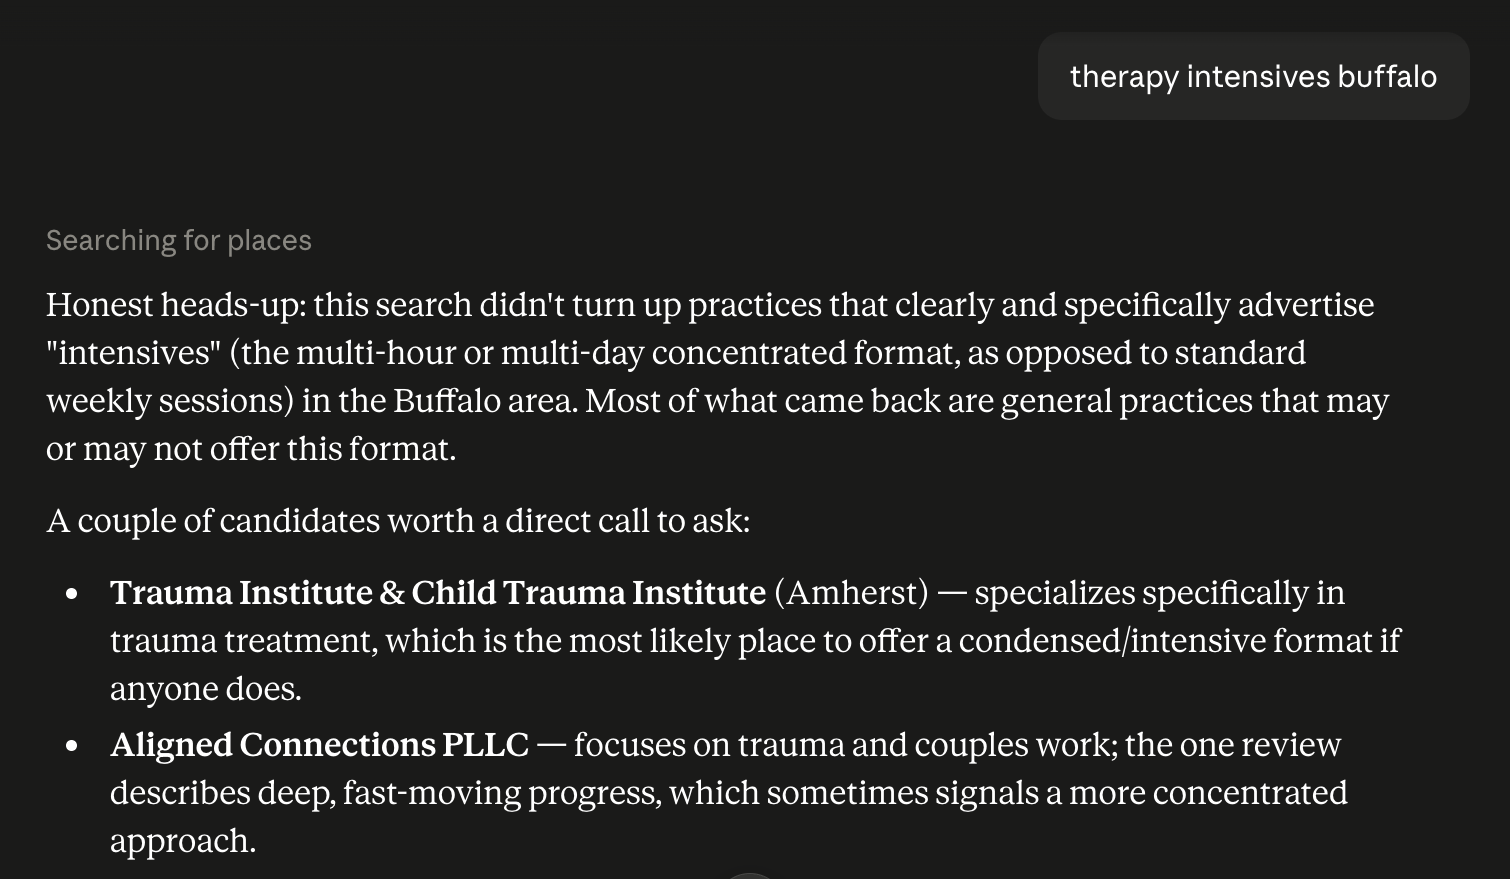This screenshot has width=1510, height=879.
Task: Click the scroll-to-bottom button at bottom edge
Action: click(x=750, y=875)
